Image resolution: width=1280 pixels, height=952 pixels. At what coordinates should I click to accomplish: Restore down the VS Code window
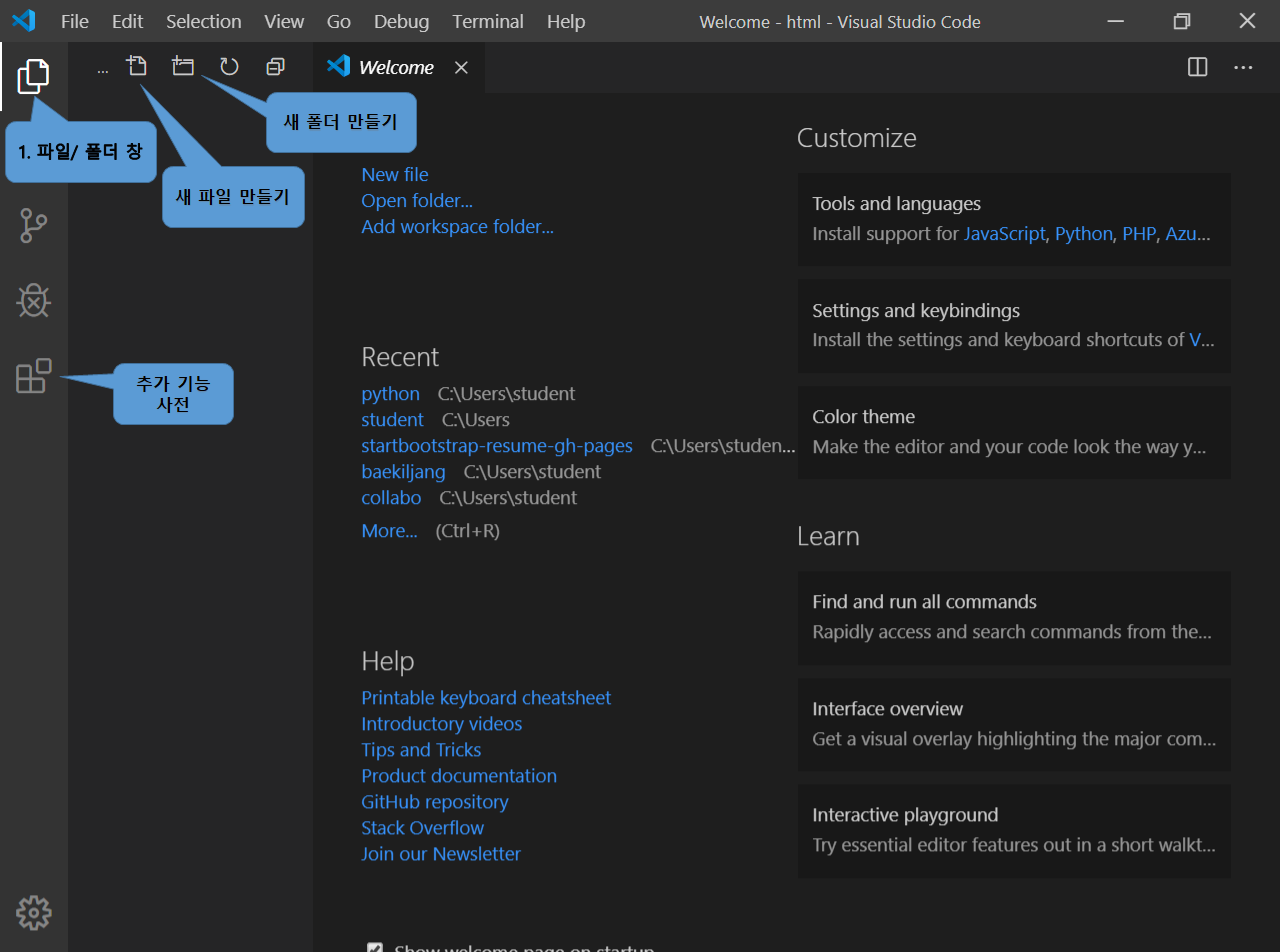coord(1182,21)
